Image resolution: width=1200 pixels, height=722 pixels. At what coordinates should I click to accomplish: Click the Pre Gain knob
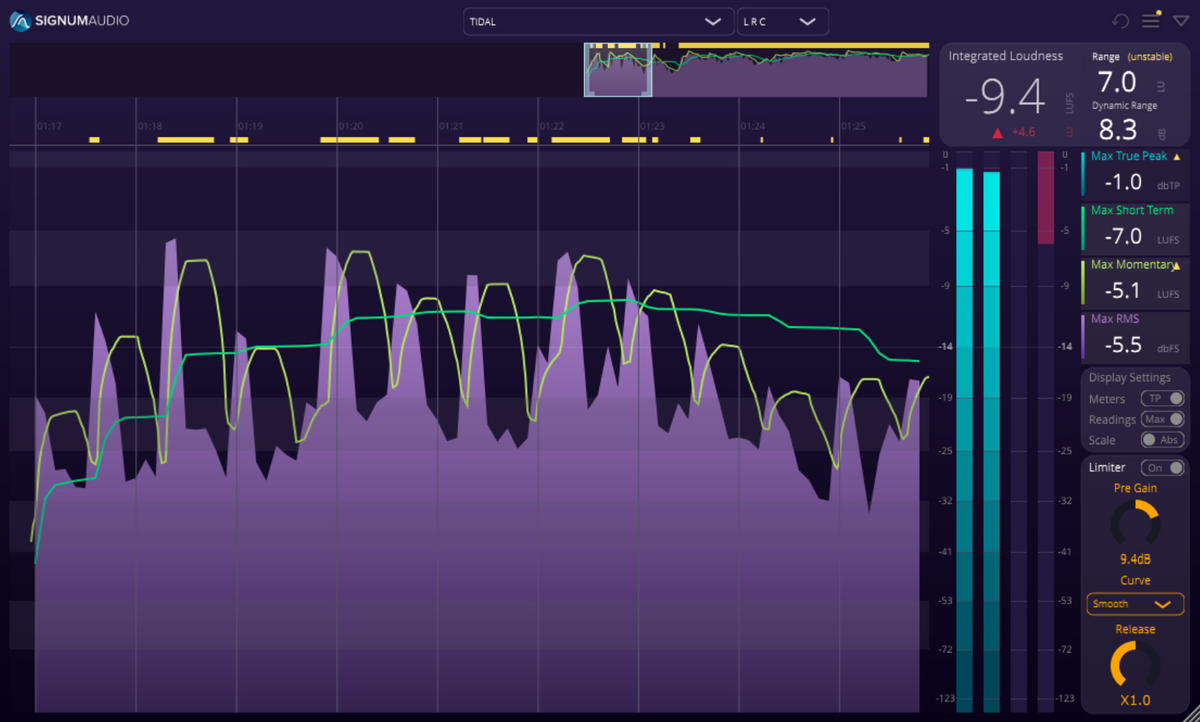click(x=1135, y=524)
